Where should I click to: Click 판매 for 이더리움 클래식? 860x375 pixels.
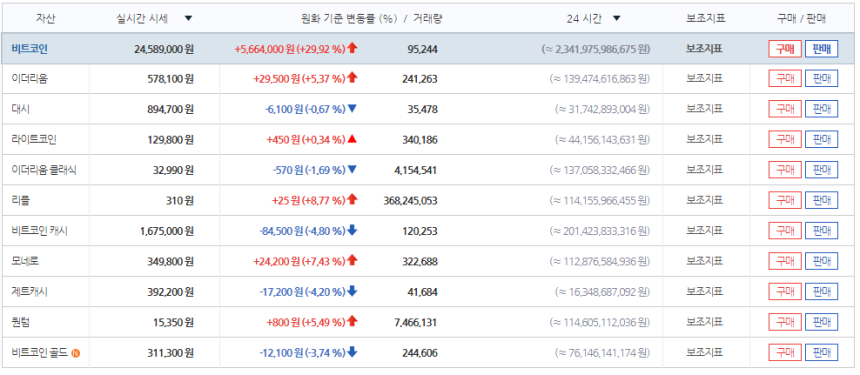pyautogui.click(x=822, y=170)
